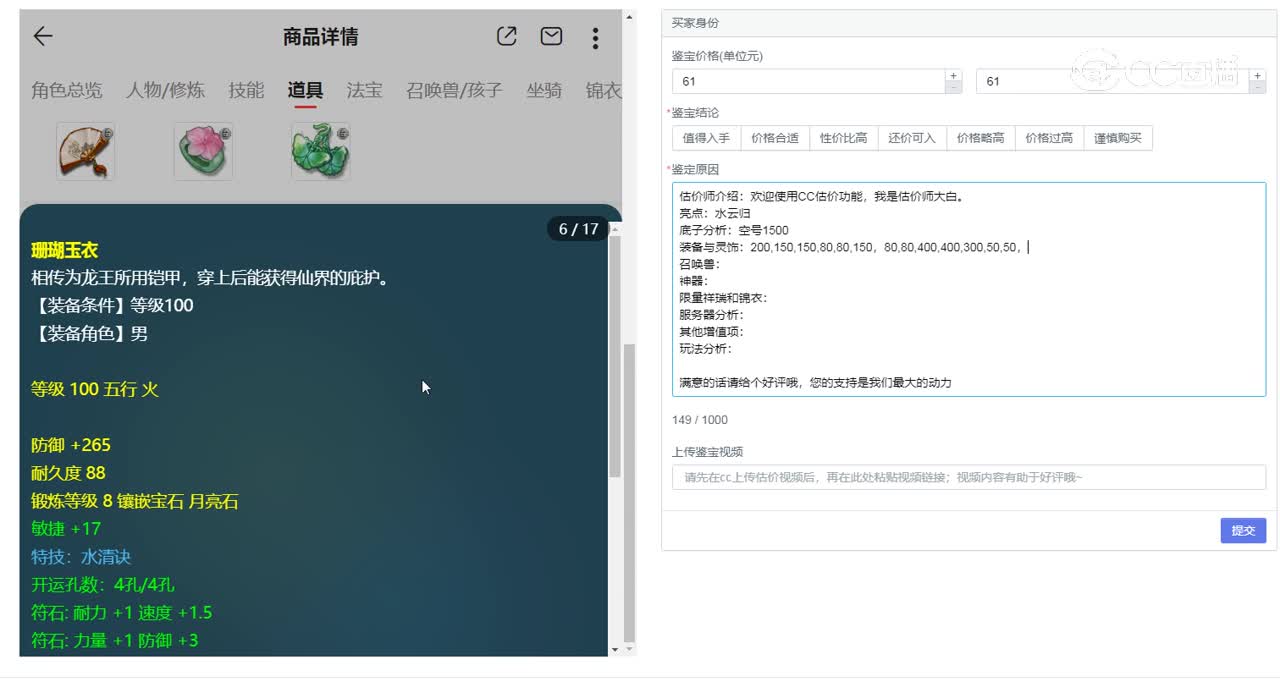This screenshot has height=682, width=1280.
Task: Increment the first price with plus stepper
Action: 953,75
